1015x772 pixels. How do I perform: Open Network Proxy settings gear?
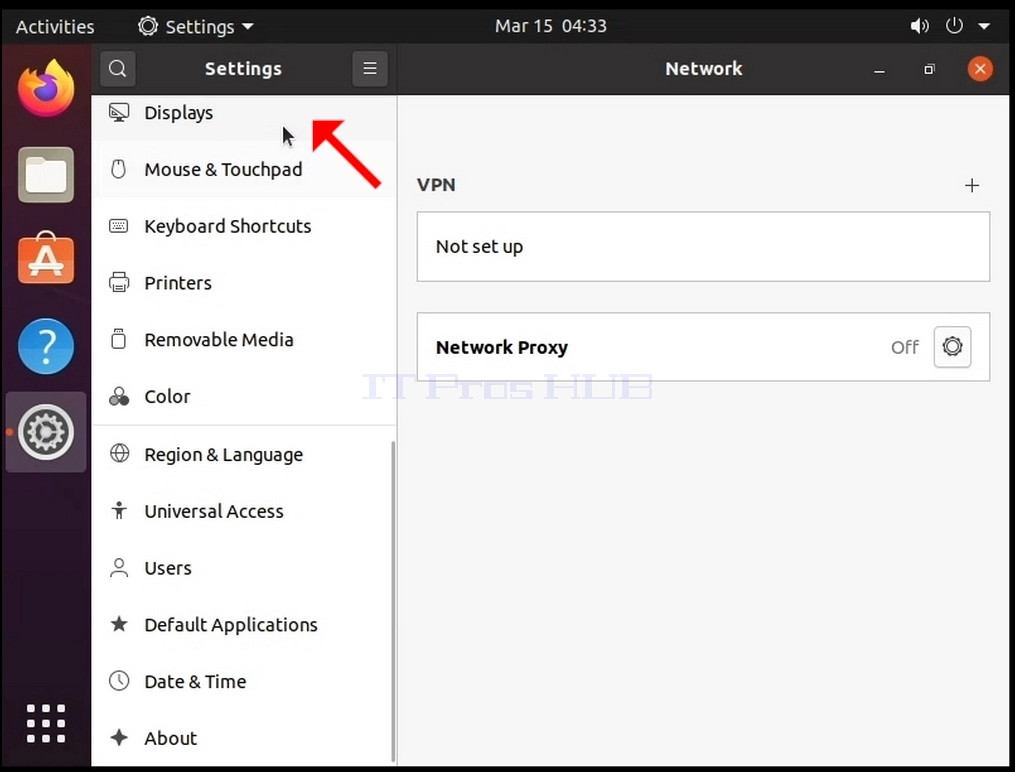pyautogui.click(x=952, y=347)
